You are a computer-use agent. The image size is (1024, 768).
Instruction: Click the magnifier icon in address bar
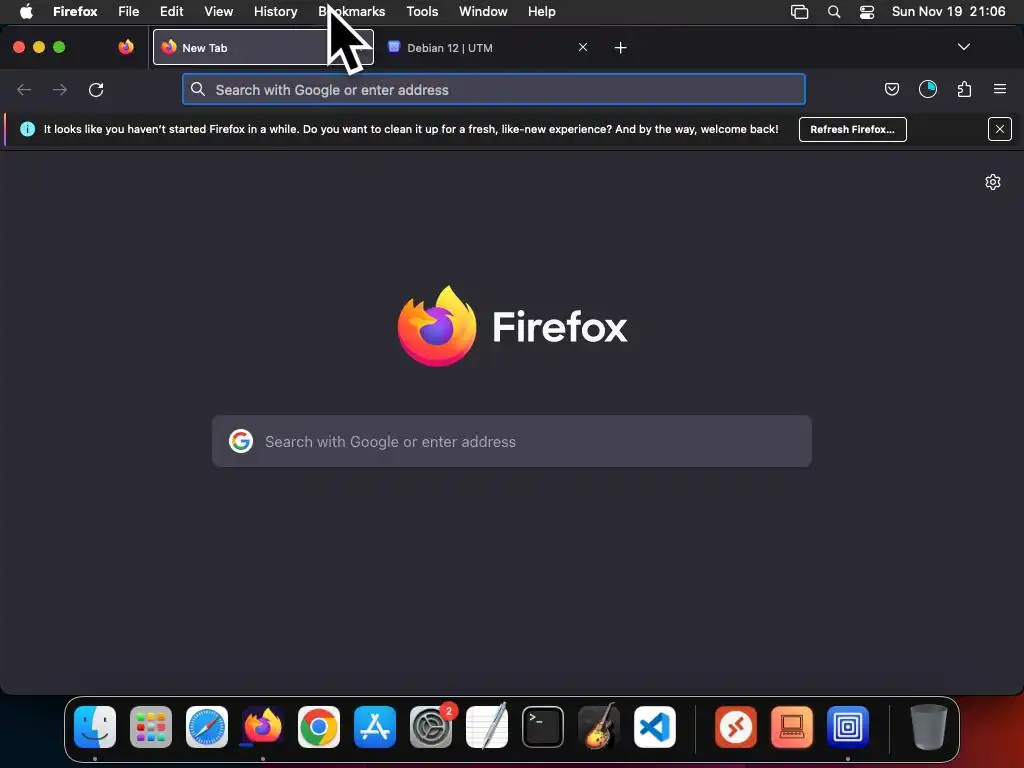coord(198,89)
